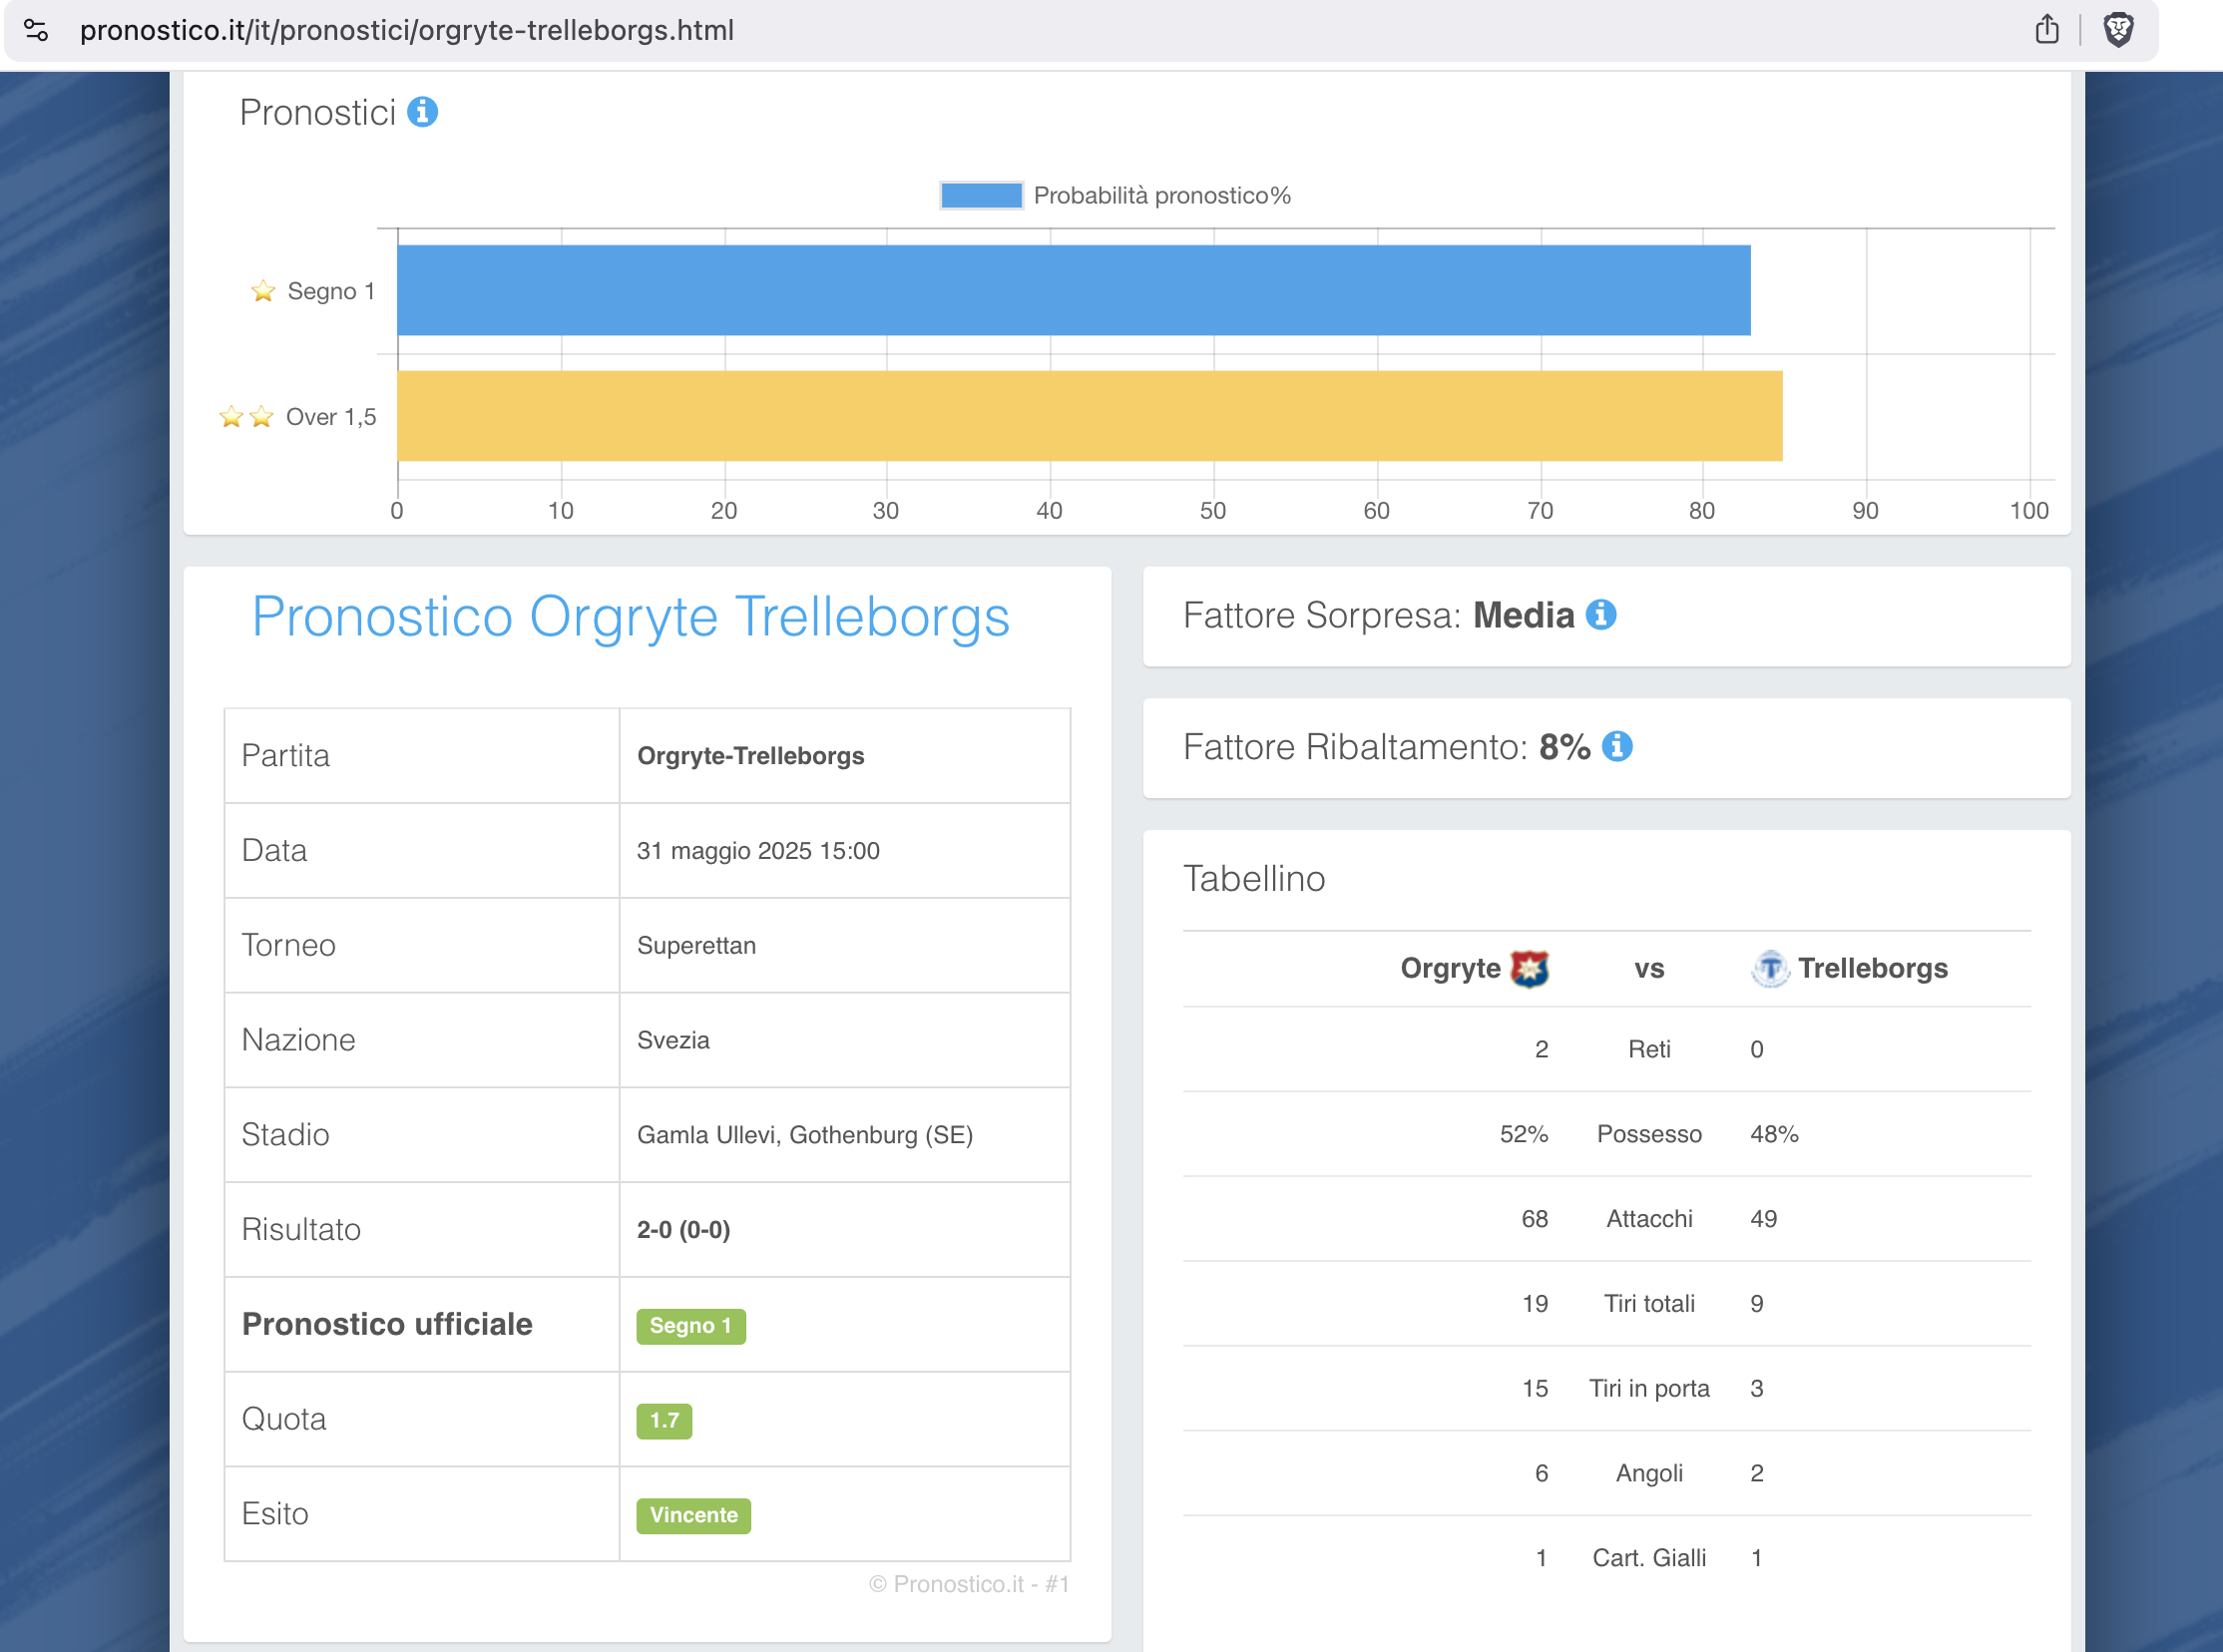Click info icon beside Fattore Sorpresa
Screen dimensions: 2223x1652
pos(1600,615)
